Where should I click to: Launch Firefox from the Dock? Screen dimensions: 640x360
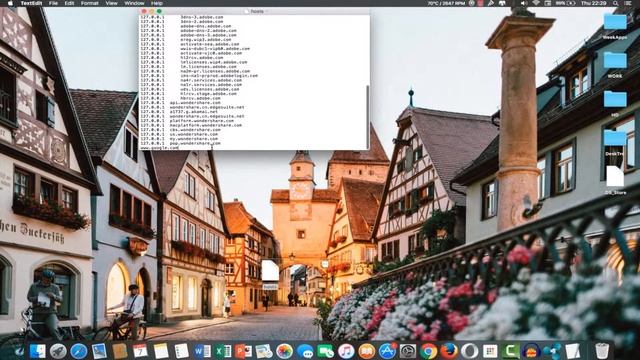pyautogui.click(x=449, y=351)
